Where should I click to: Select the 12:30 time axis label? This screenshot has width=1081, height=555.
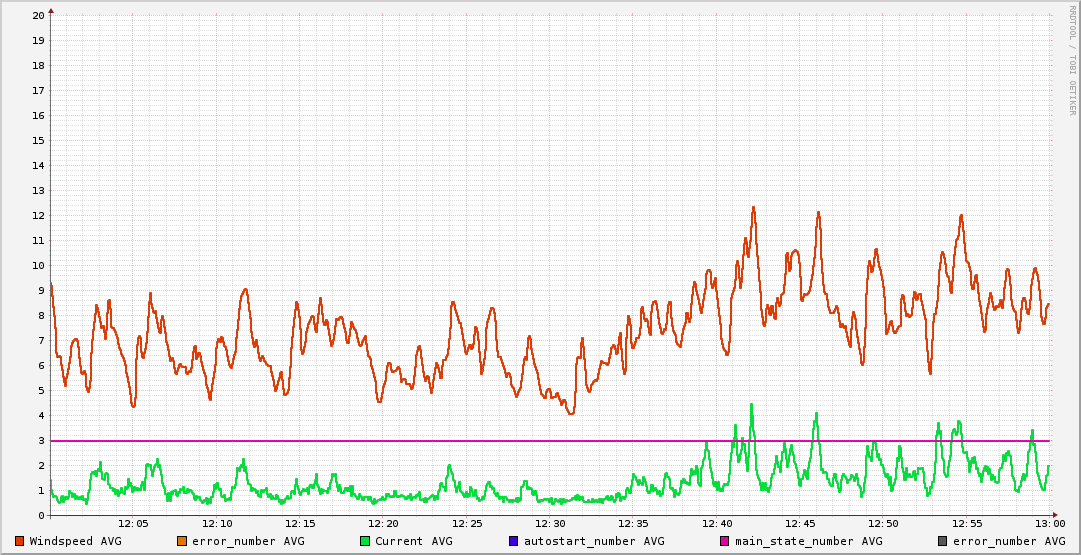pos(550,524)
